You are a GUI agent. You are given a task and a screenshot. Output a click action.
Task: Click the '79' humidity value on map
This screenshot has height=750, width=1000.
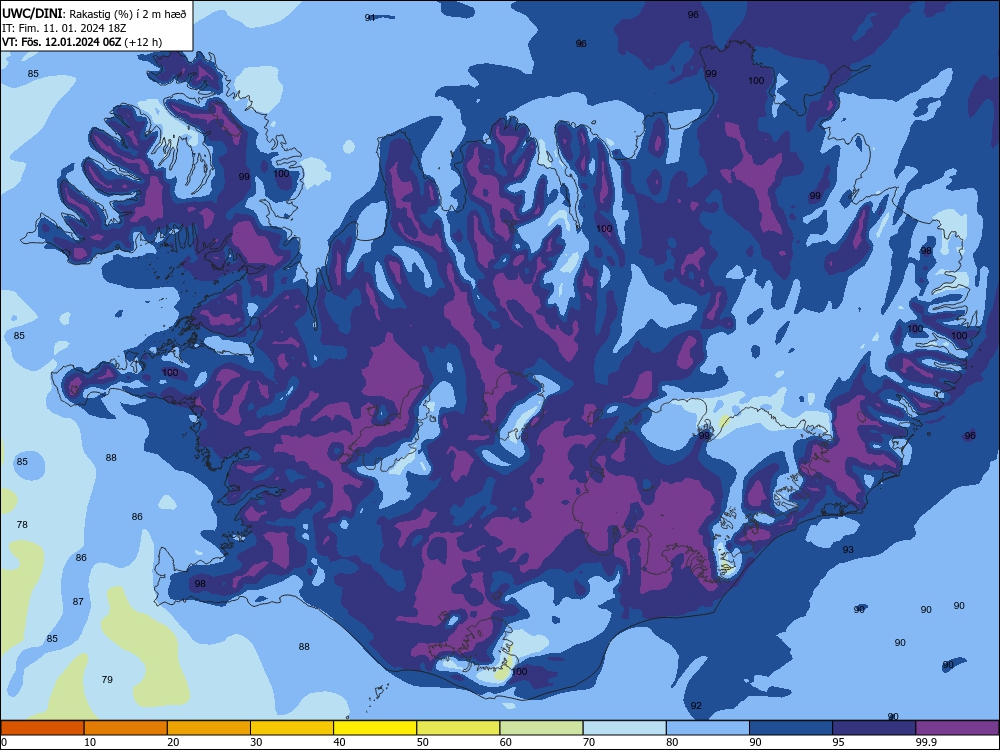point(107,679)
